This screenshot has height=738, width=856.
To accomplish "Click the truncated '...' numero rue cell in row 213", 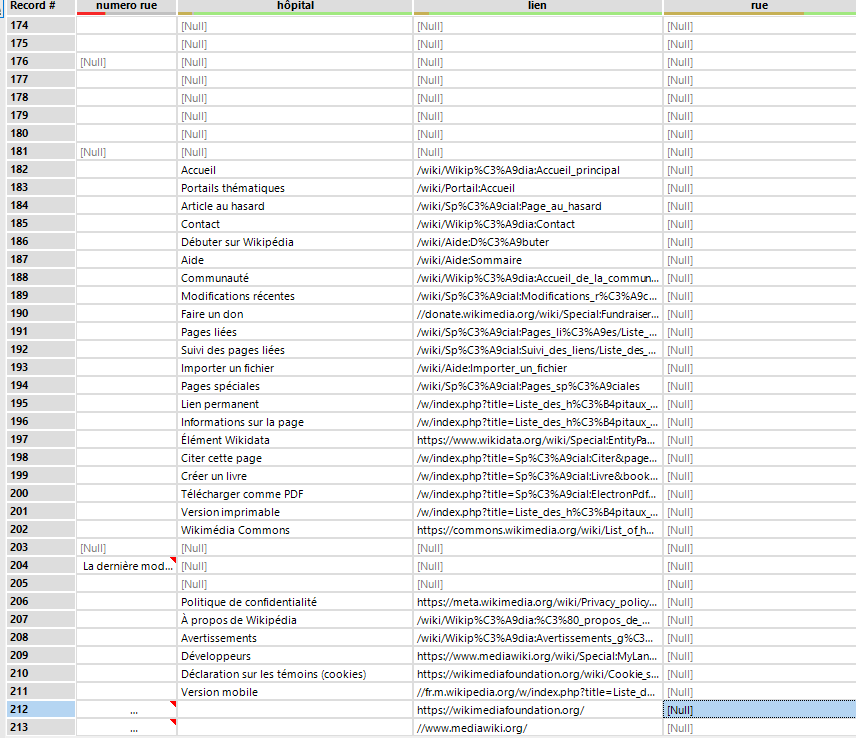I will coord(126,729).
